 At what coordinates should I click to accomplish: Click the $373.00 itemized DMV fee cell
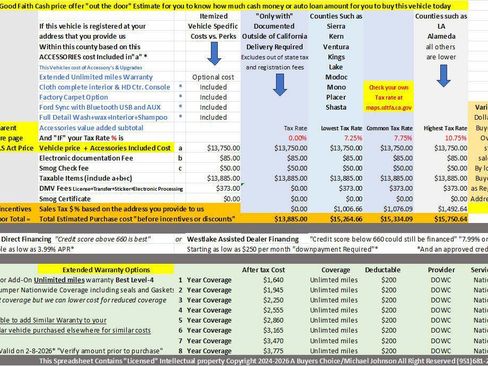click(228, 189)
